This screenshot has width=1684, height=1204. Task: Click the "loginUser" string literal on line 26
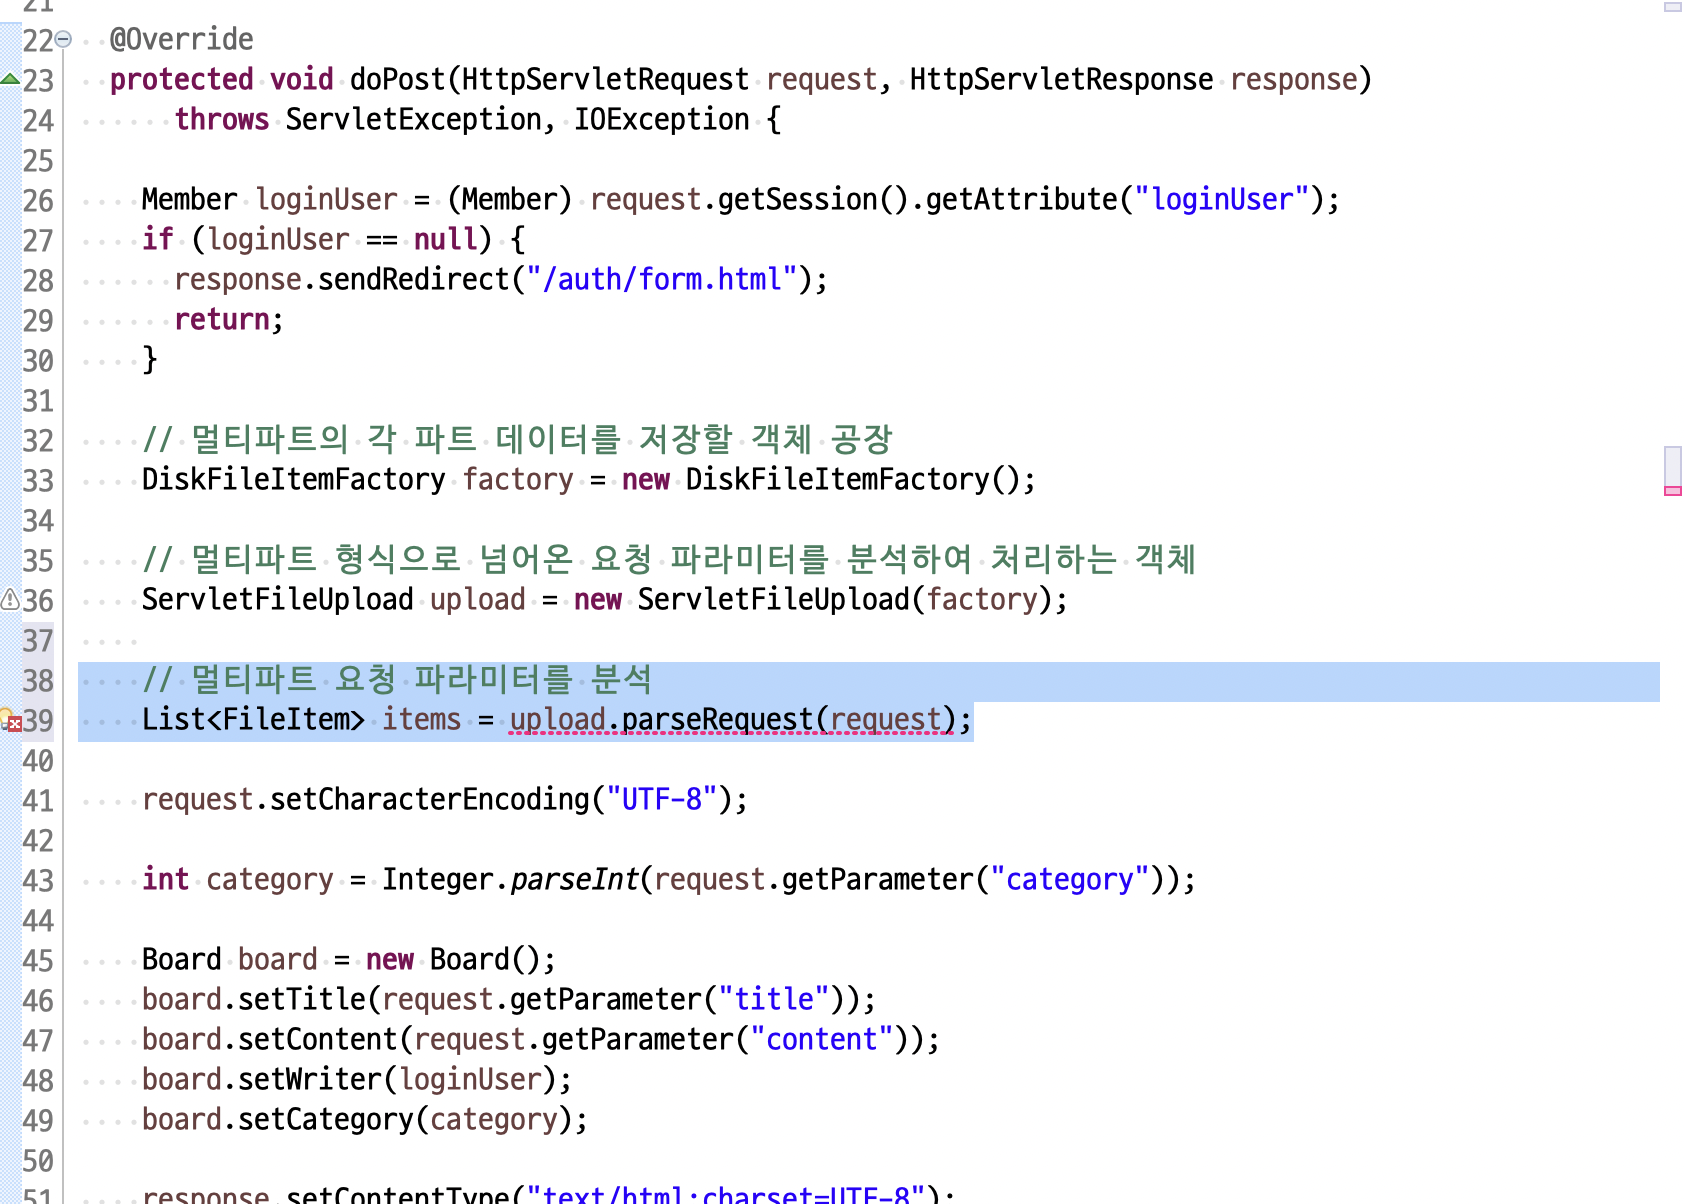(x=1221, y=199)
